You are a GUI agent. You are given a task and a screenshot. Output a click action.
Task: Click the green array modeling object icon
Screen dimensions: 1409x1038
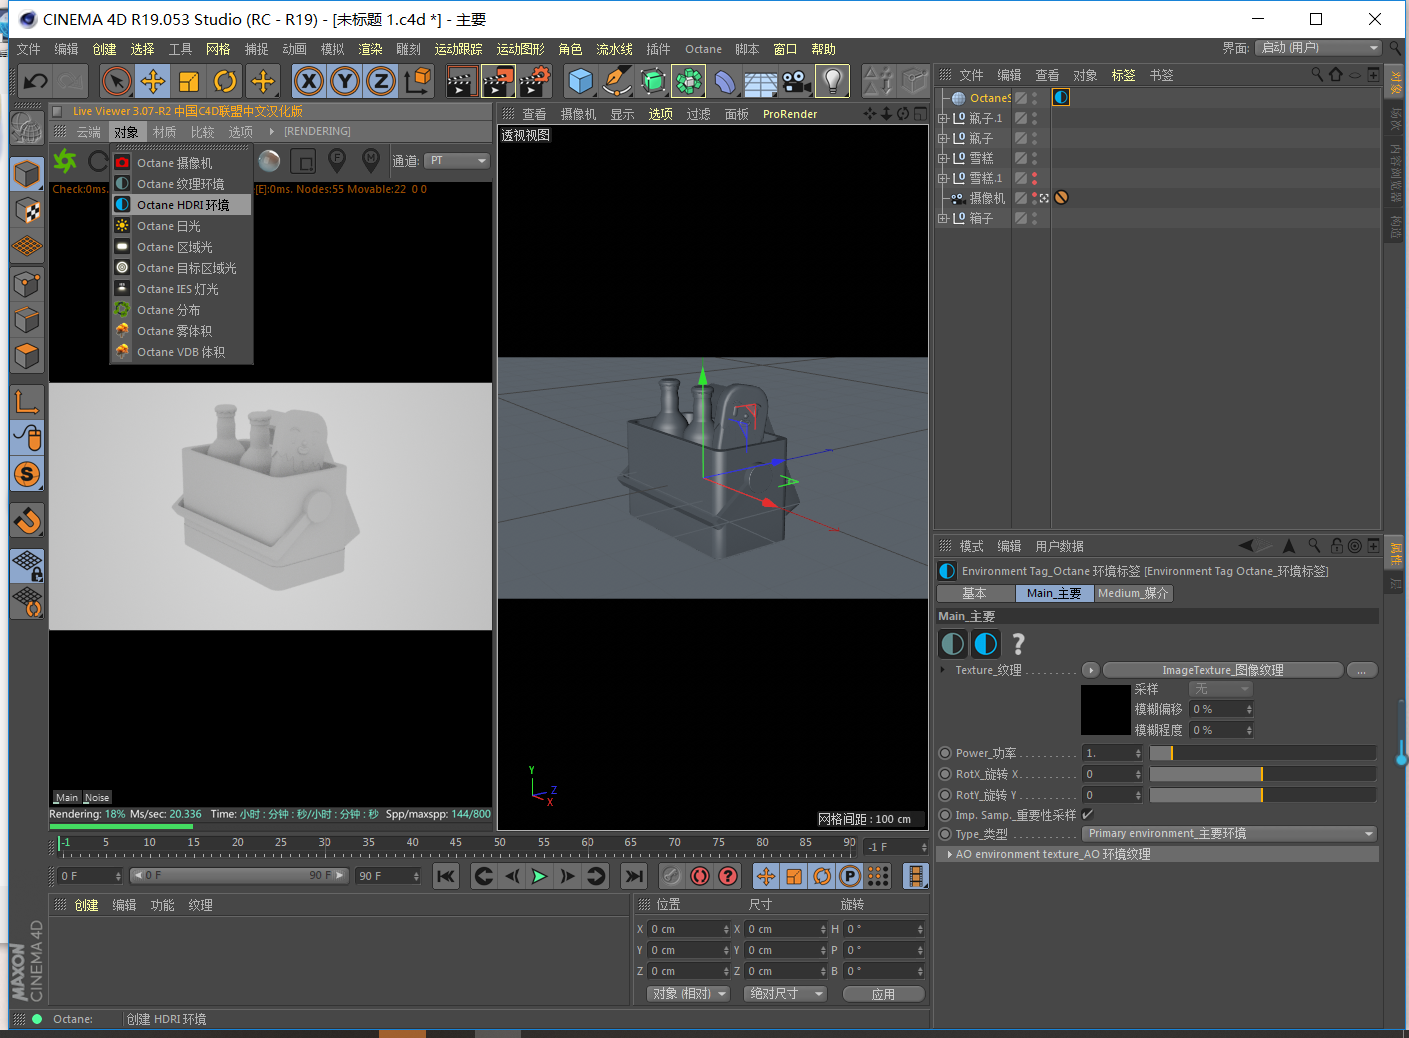[689, 81]
